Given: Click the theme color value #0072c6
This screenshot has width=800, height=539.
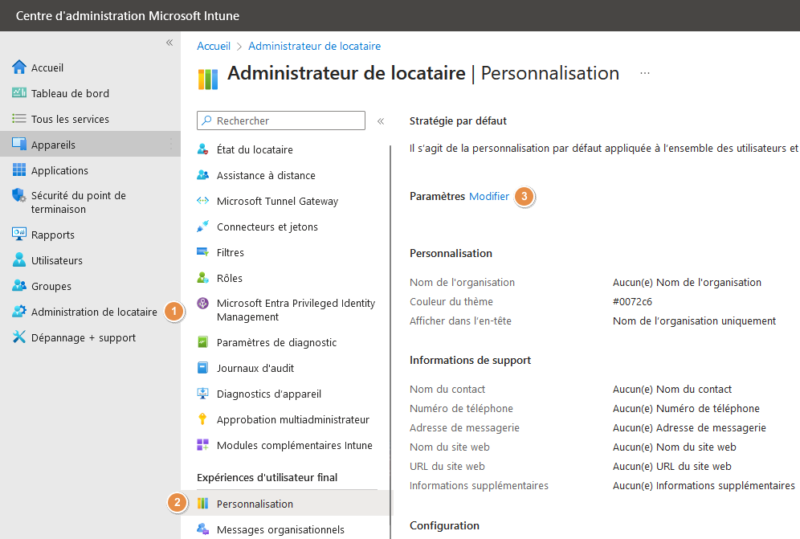Looking at the screenshot, I should [632, 301].
